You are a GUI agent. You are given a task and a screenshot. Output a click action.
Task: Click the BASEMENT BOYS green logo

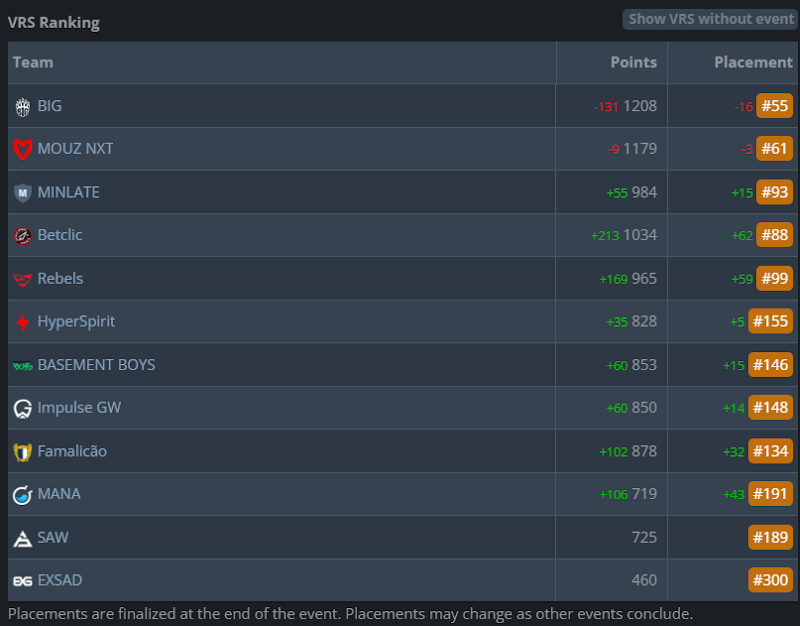[22, 366]
